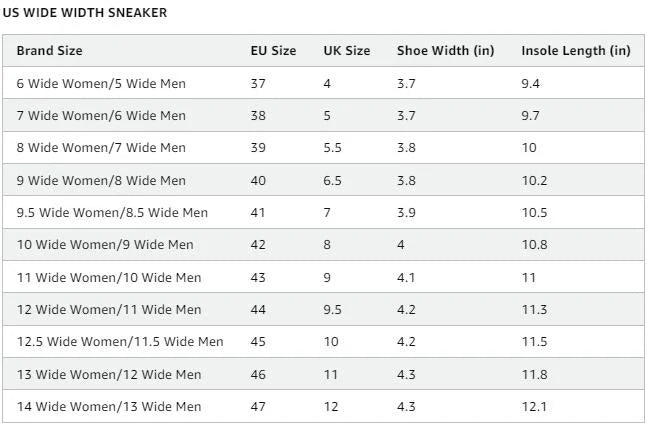
Task: Select the 12.5 Wide Women/11.5 Wide Men row
Action: pyautogui.click(x=120, y=342)
